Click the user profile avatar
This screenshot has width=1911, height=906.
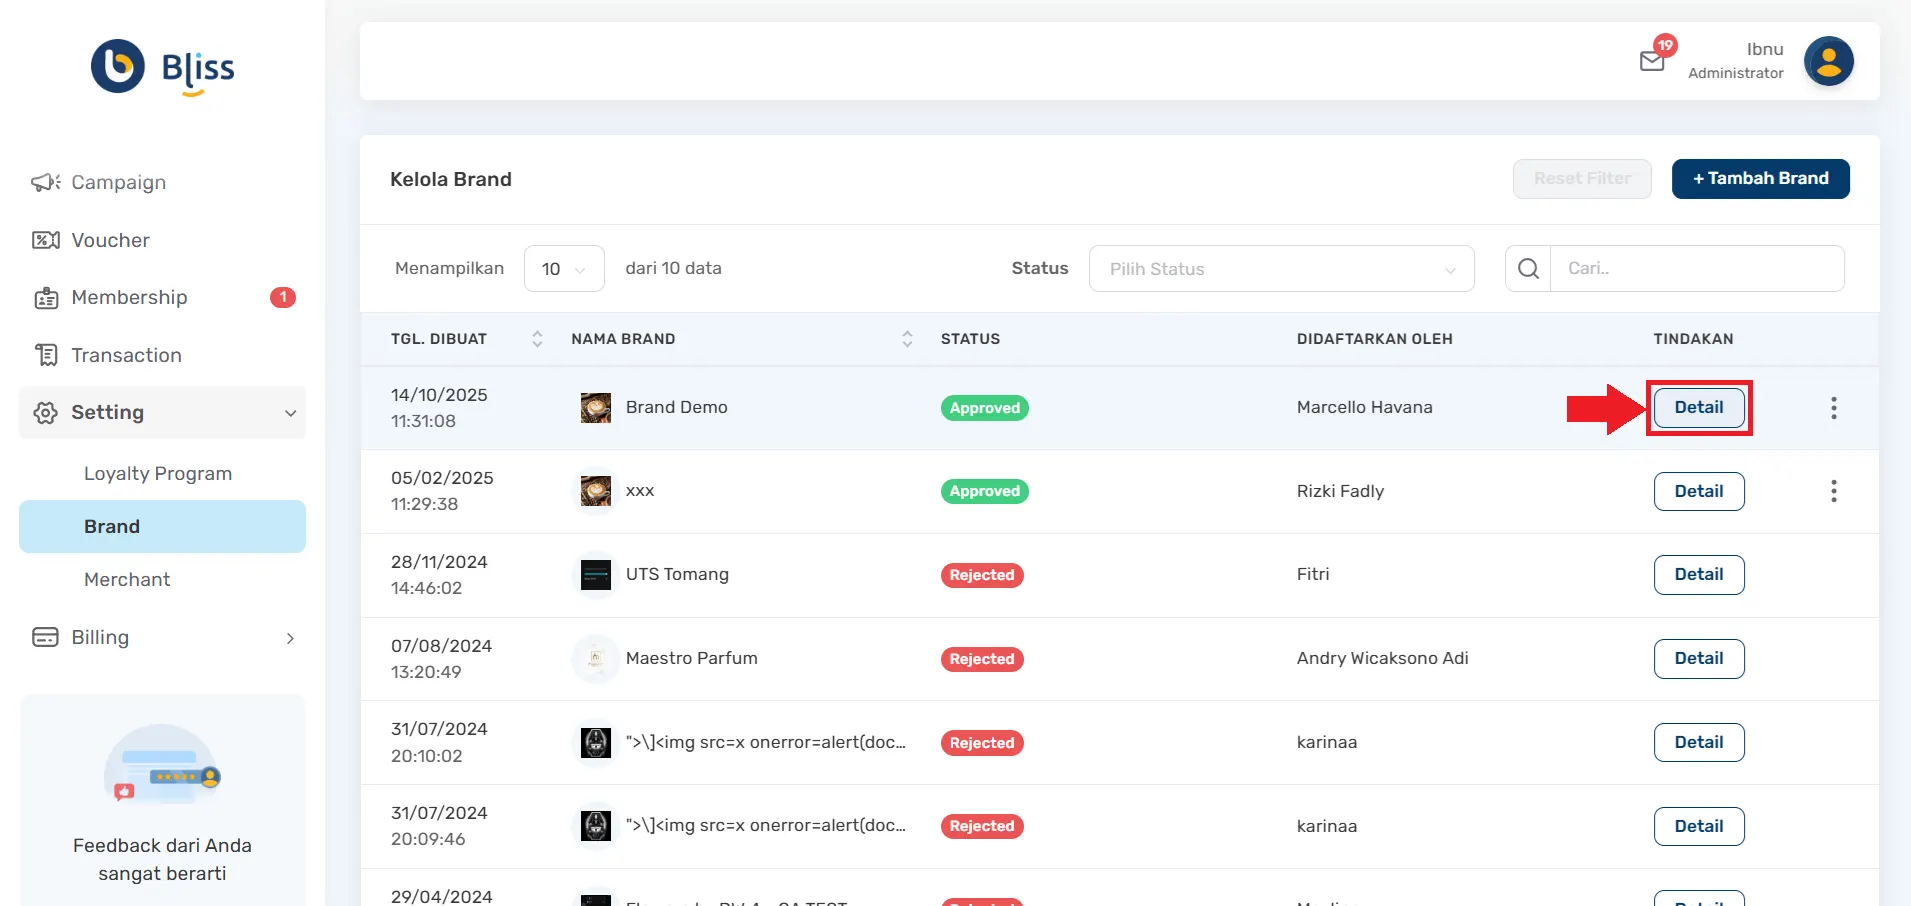tap(1828, 62)
